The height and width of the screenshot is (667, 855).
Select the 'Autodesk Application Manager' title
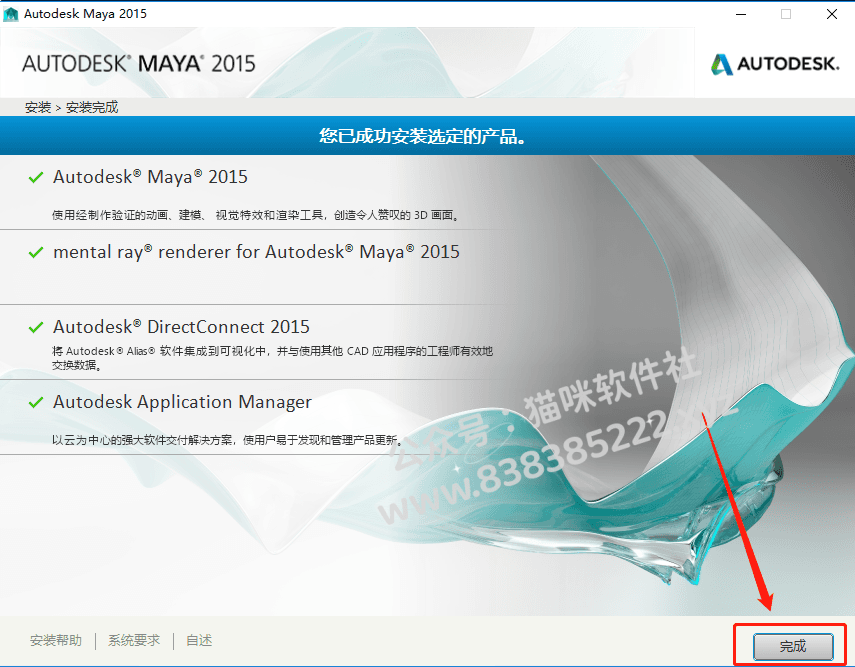(x=182, y=402)
